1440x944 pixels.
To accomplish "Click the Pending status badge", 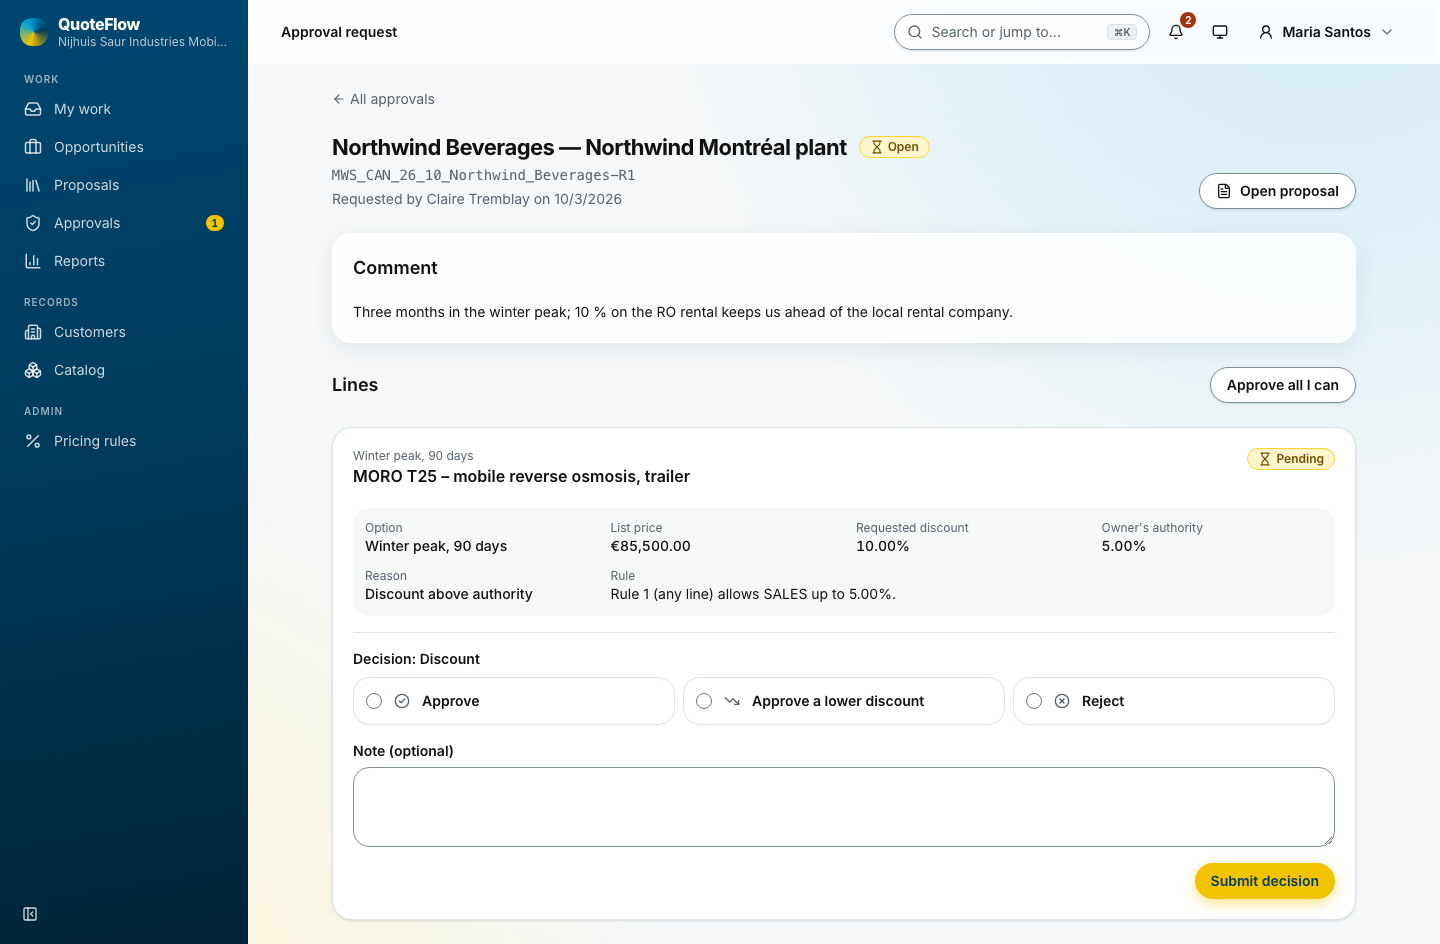I will click(1291, 459).
